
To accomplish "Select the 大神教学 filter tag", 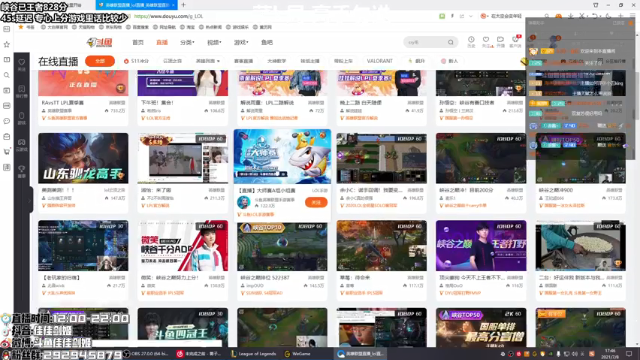I will [276, 61].
